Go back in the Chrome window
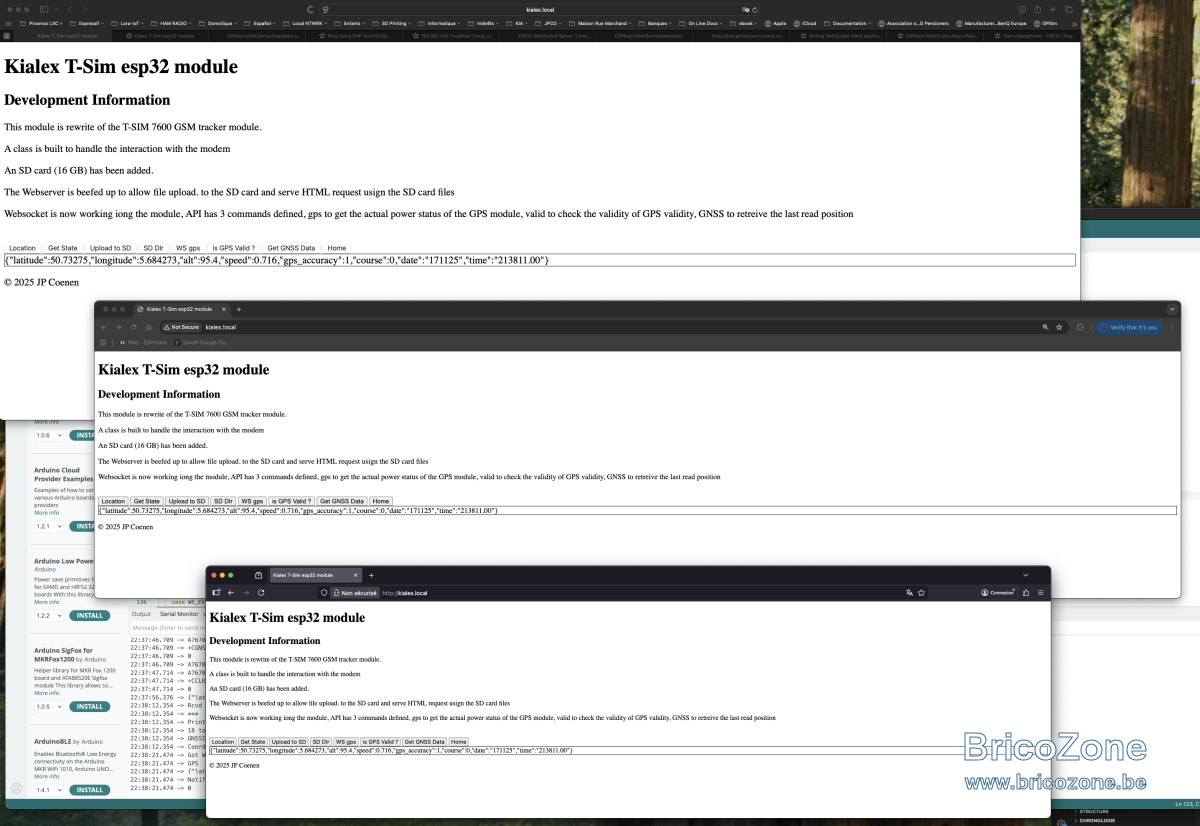Screen dimensions: 1200x826 [x=103, y=327]
